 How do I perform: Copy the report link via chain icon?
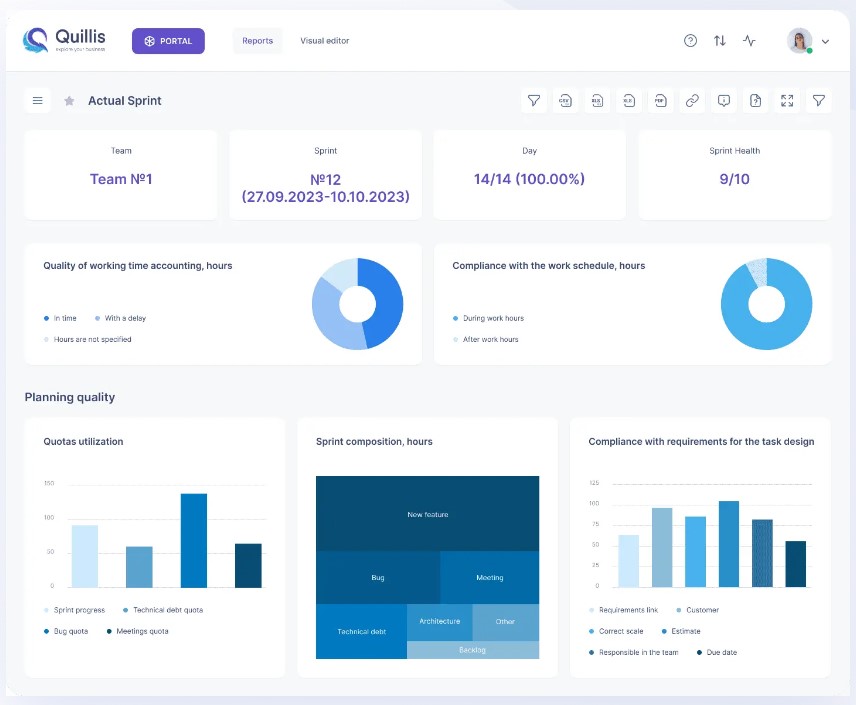(692, 101)
